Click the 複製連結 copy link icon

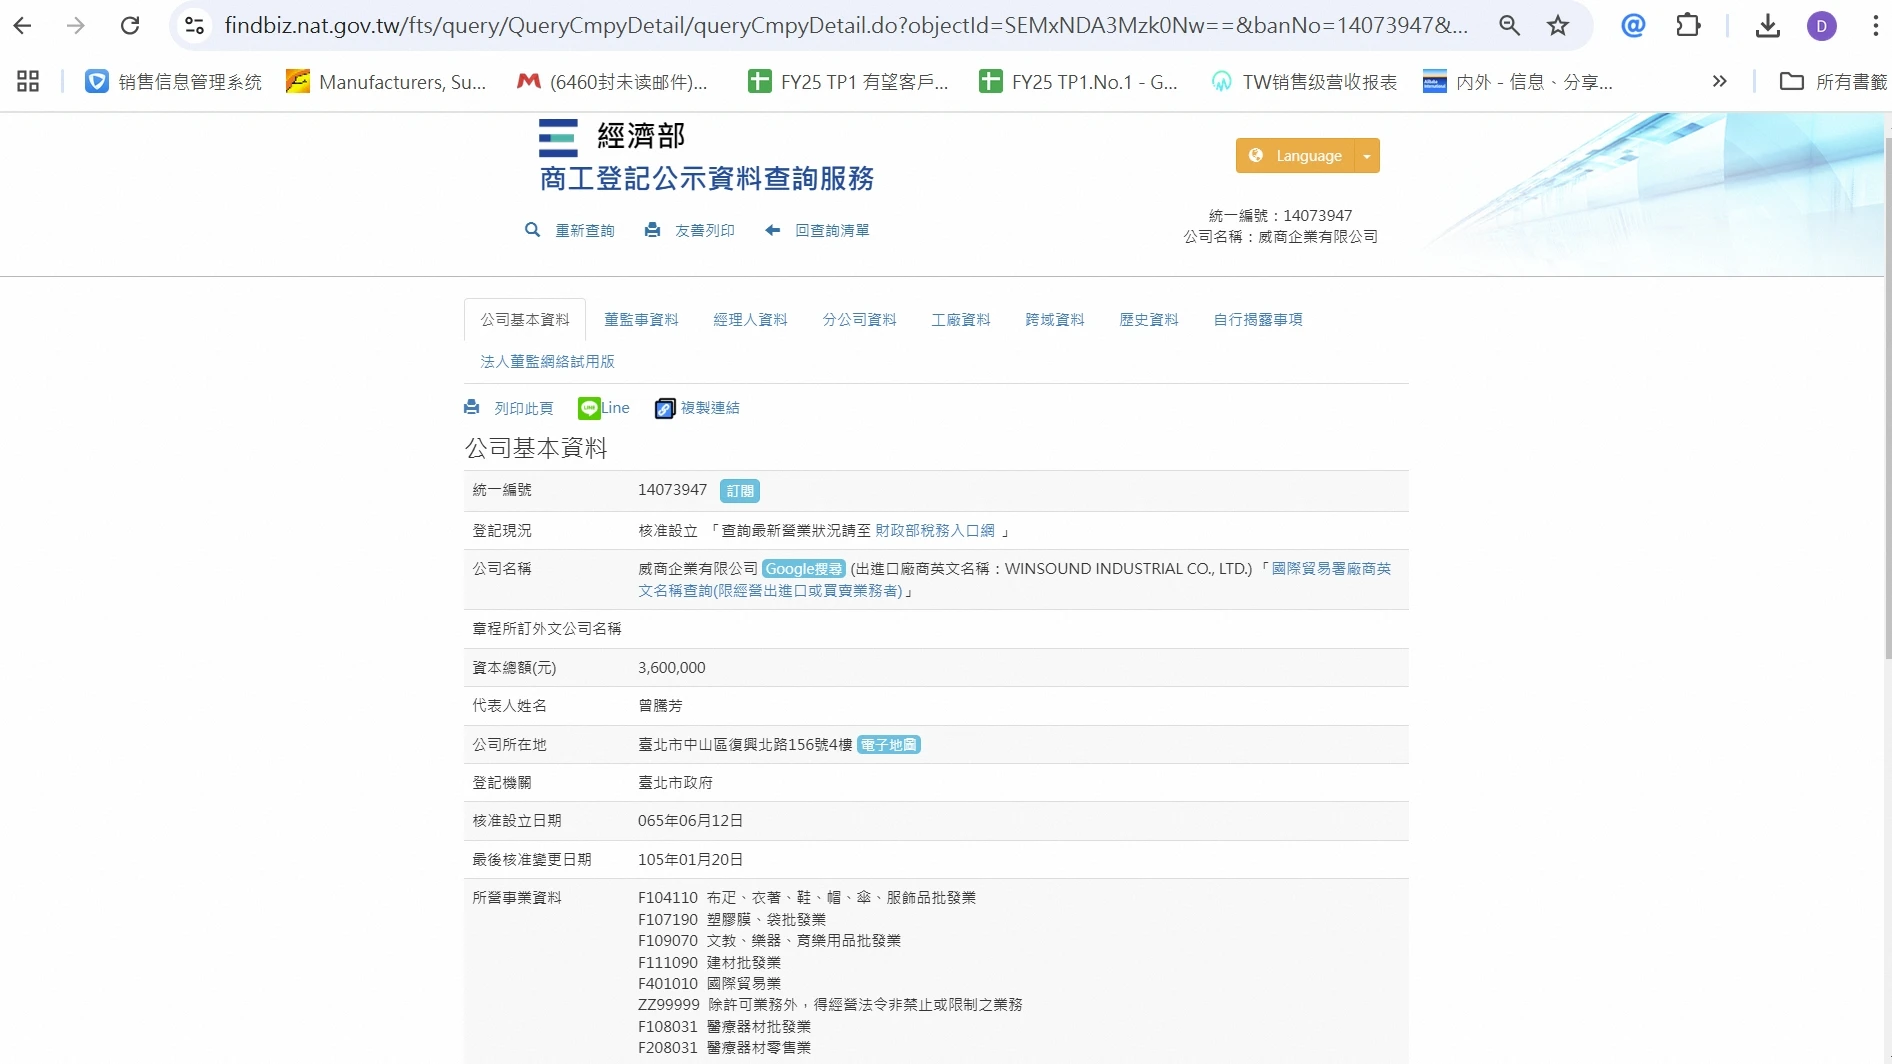pyautogui.click(x=664, y=408)
